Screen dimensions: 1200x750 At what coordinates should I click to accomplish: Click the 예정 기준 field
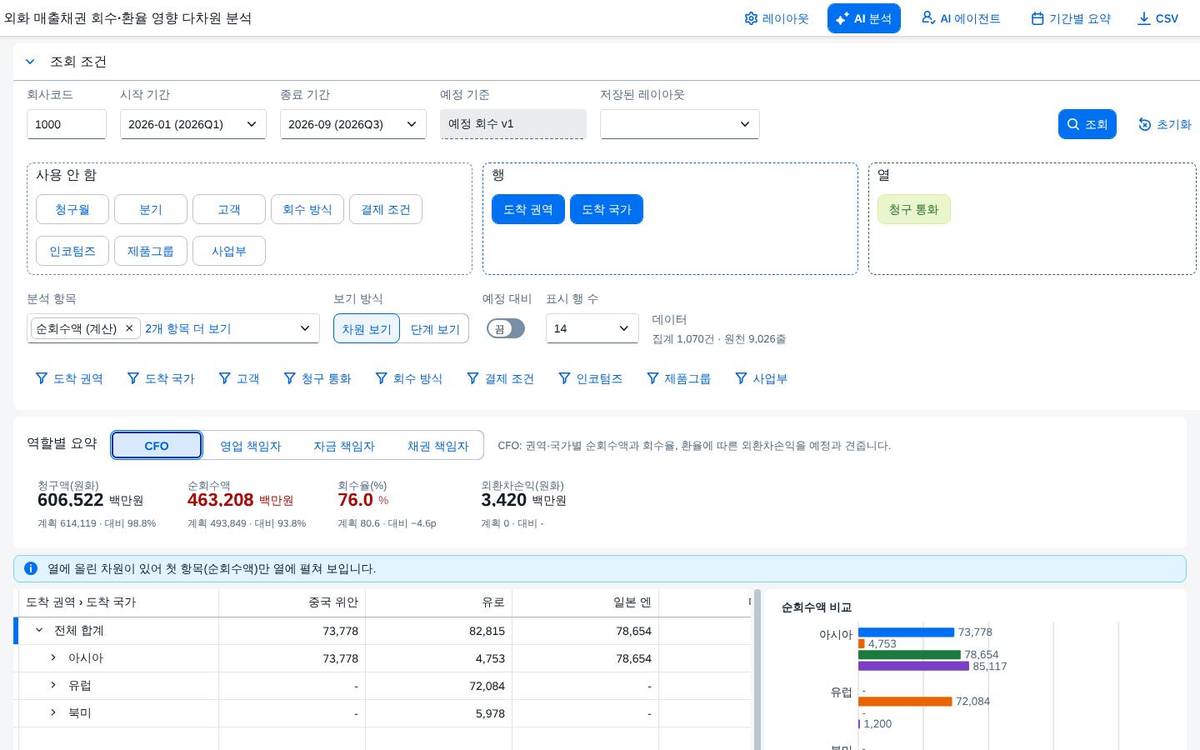[513, 124]
